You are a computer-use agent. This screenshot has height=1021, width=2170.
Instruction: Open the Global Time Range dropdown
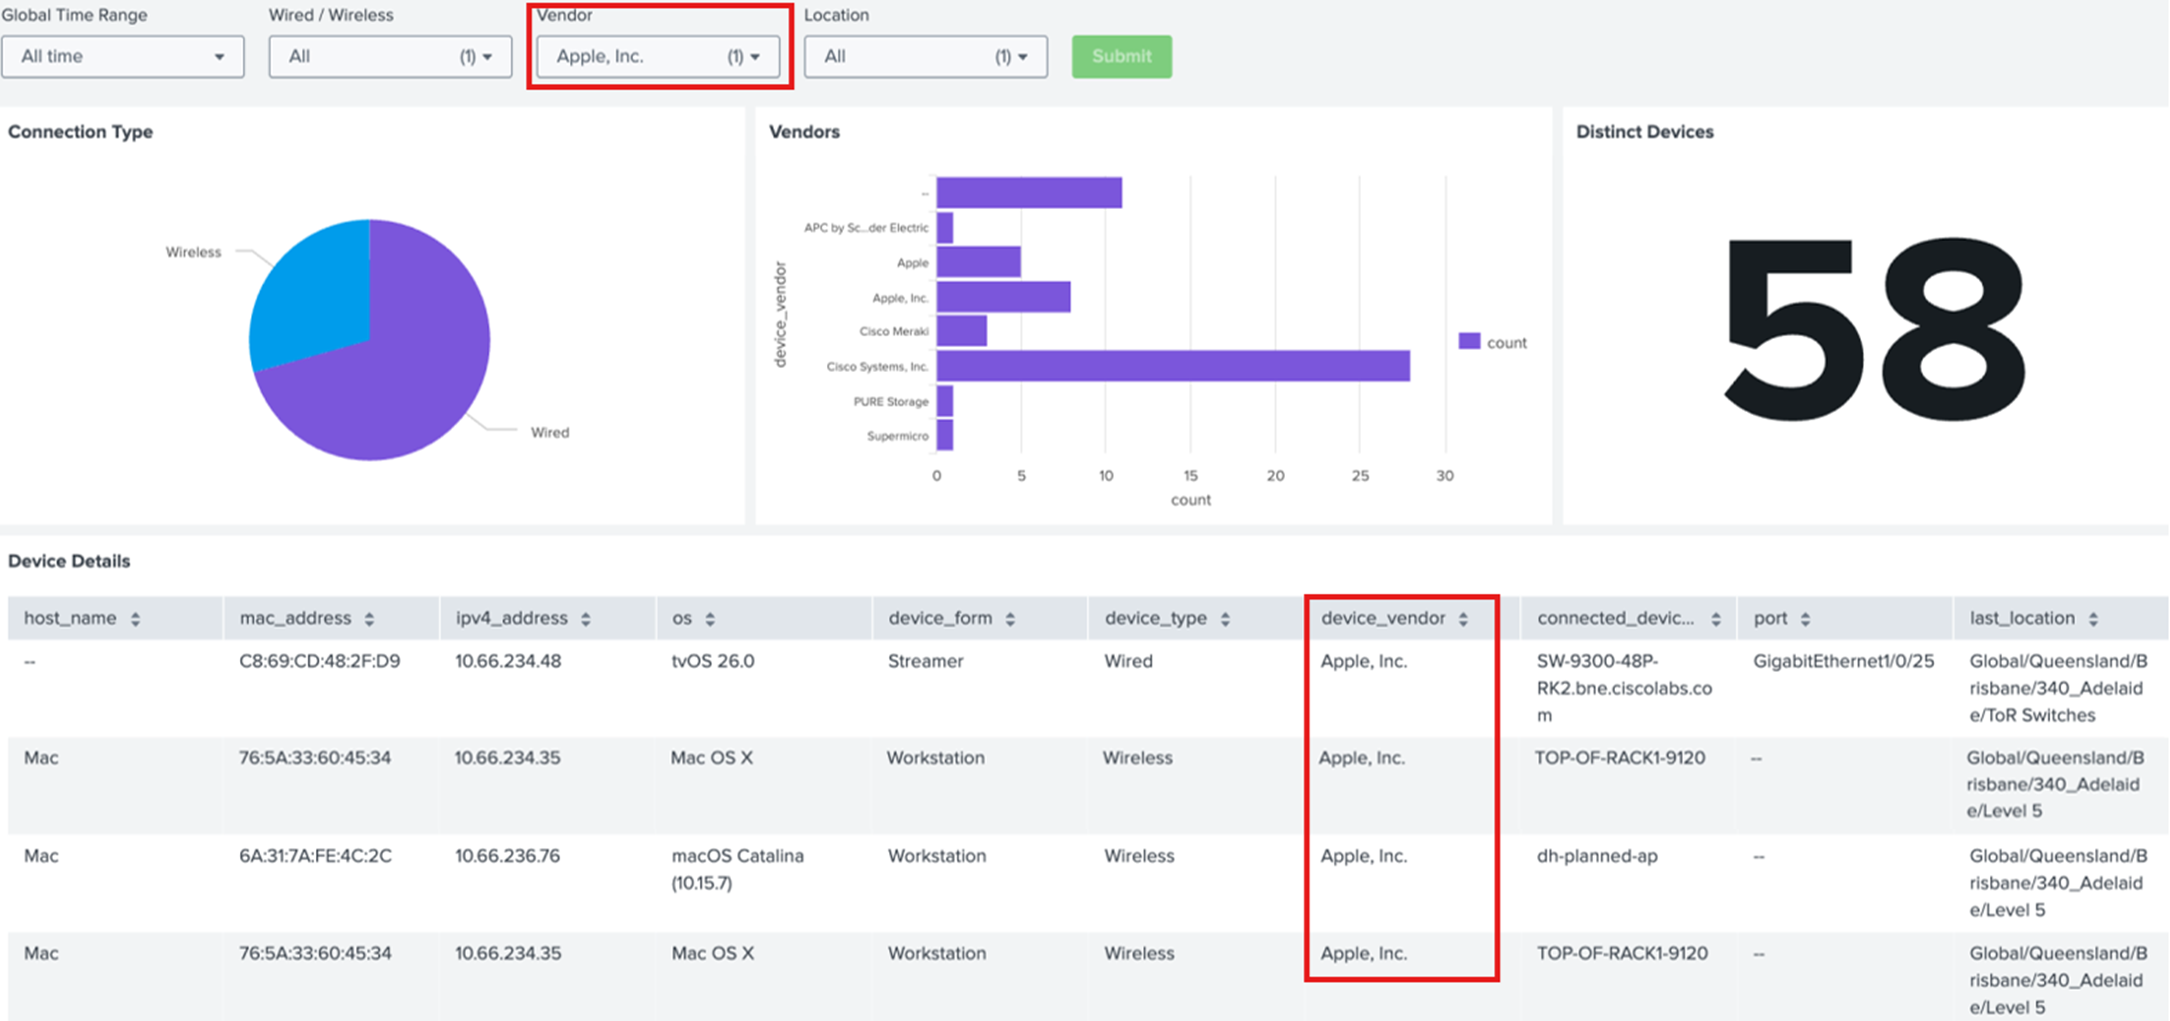pos(123,56)
